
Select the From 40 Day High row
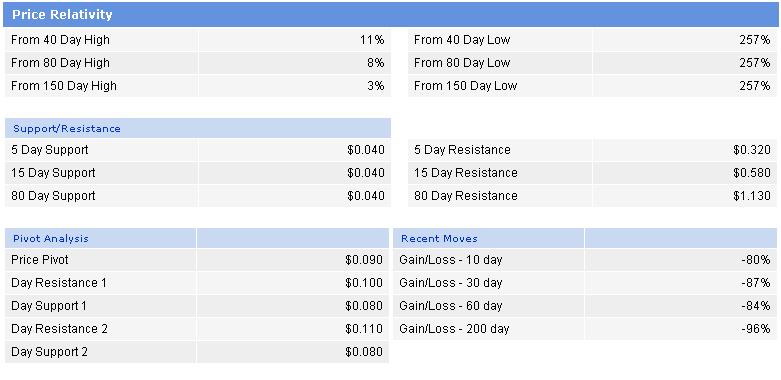point(198,40)
